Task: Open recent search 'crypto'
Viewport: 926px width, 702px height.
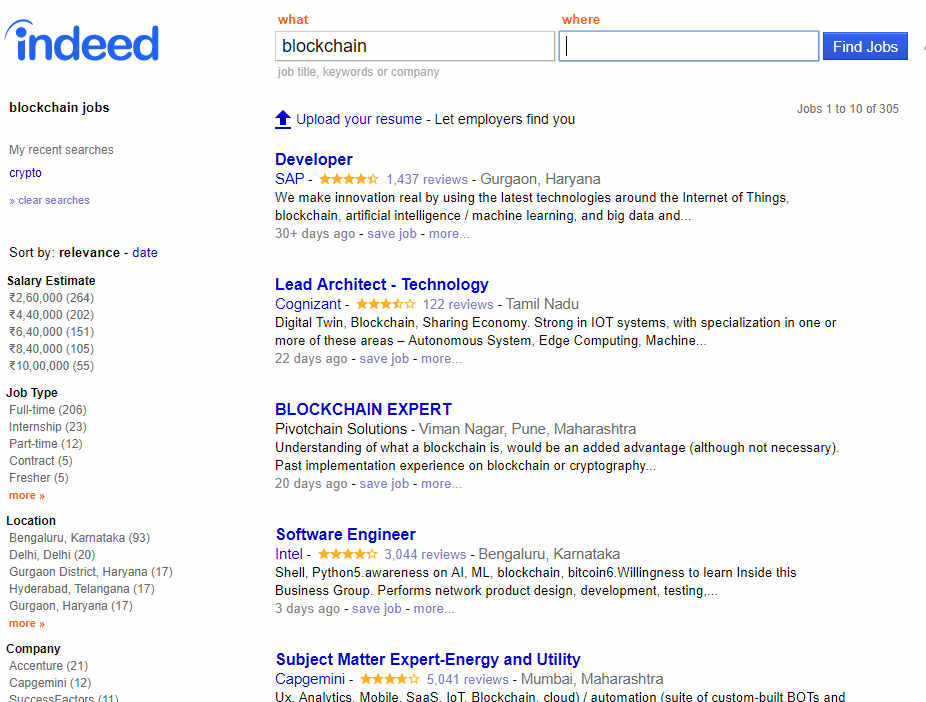Action: tap(25, 173)
